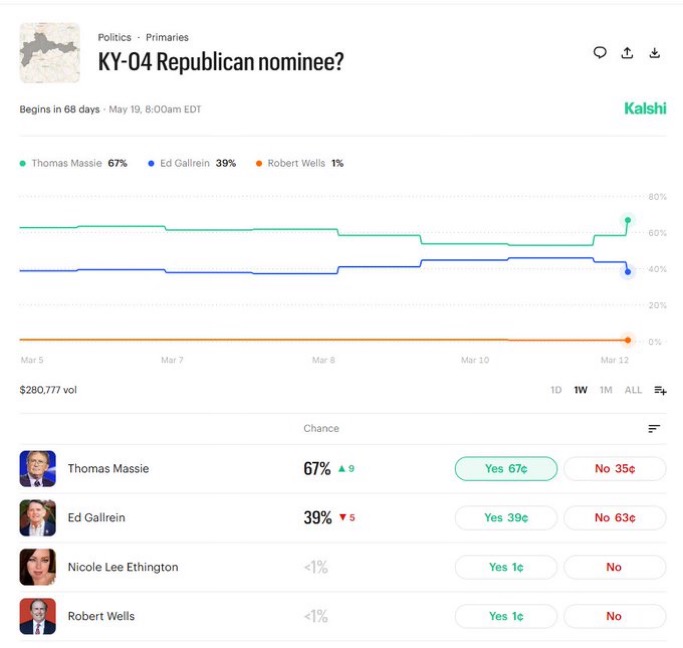Click the KY-04 district map thumbnail
Image resolution: width=683 pixels, height=648 pixels.
click(x=50, y=53)
